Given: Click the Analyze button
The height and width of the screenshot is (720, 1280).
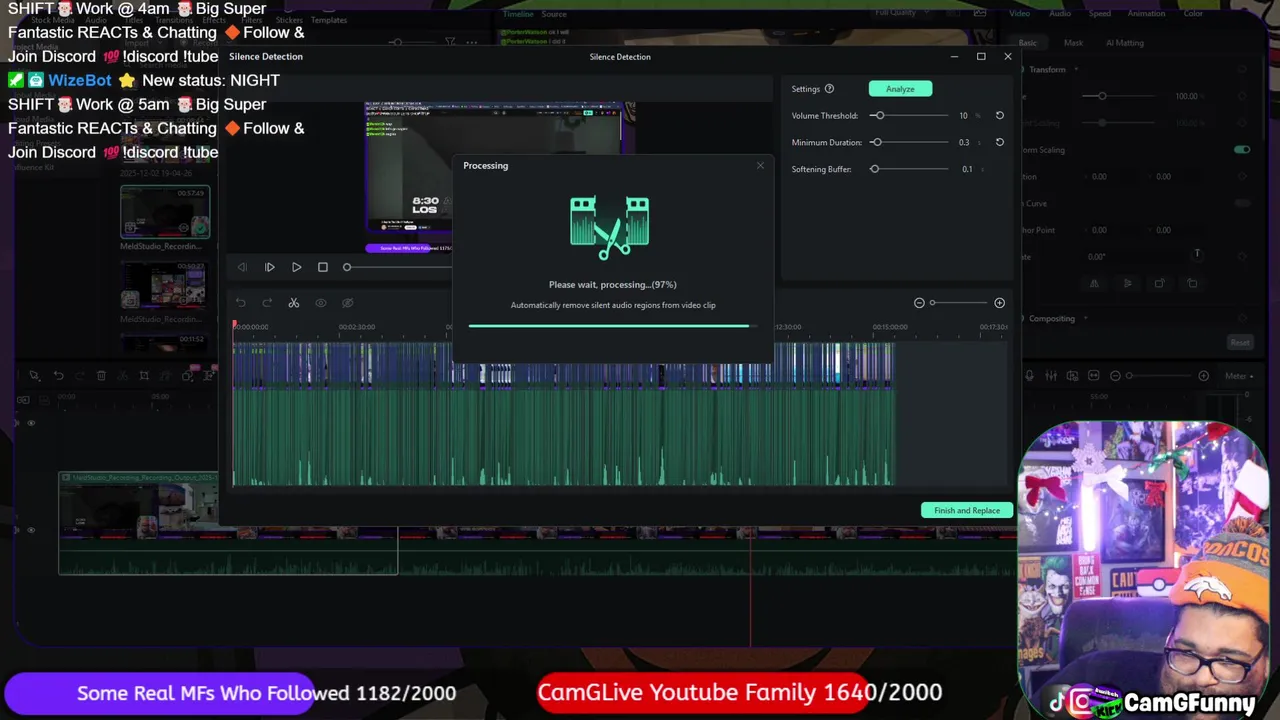Looking at the screenshot, I should point(900,89).
